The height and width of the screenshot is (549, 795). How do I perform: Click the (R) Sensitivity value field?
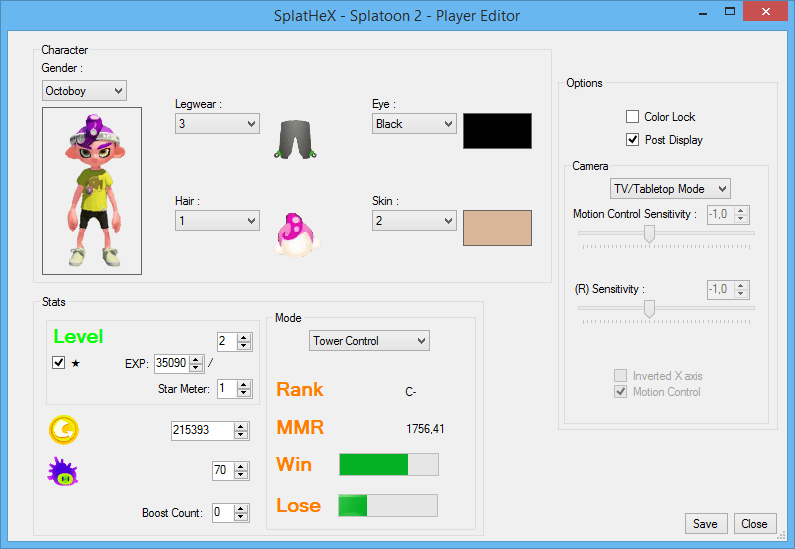click(x=720, y=289)
